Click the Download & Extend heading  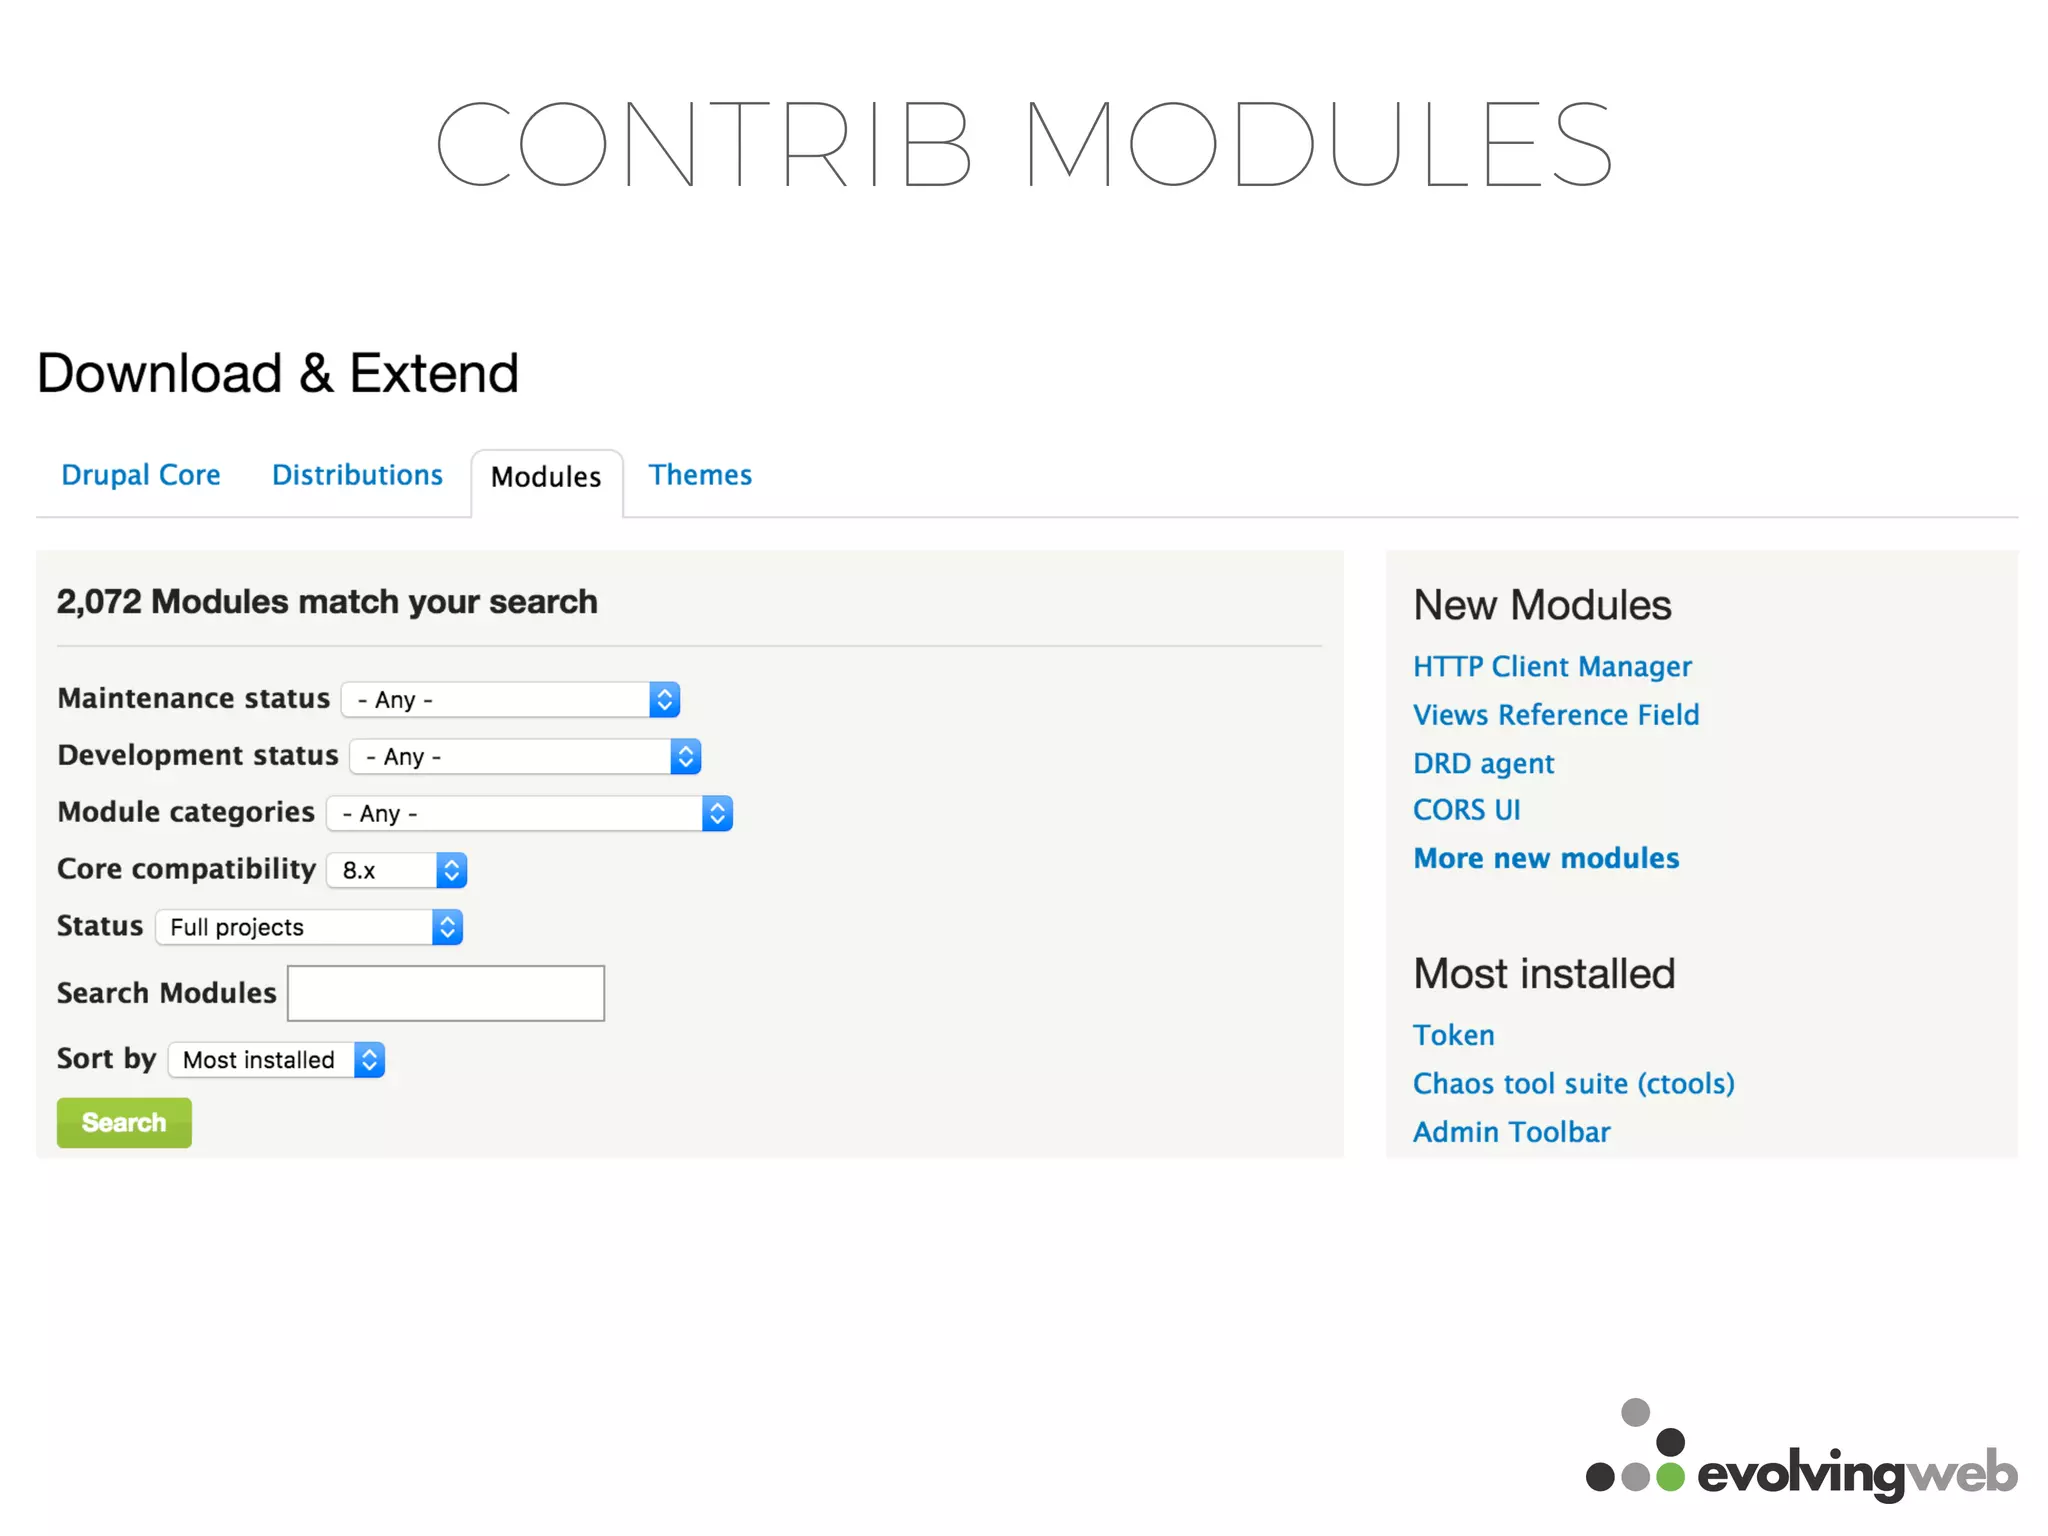pos(278,373)
